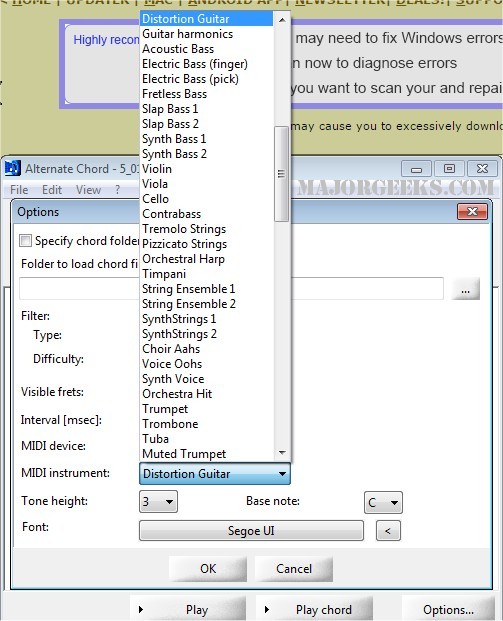Choose Pizzicato Strings
The image size is (503, 621).
point(207,244)
